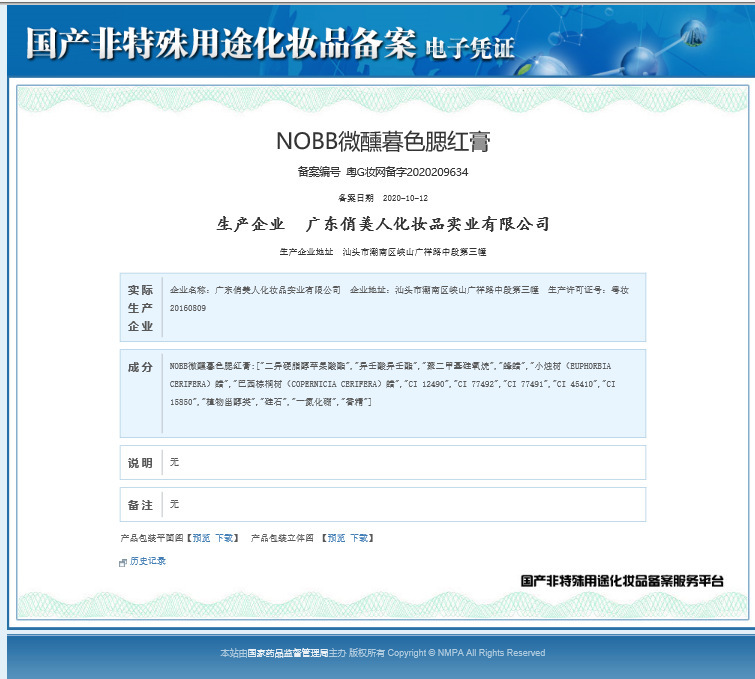Screen dimensions: 755x679
Task: Click the 备案服务平台 logo text at bottom right
Action: click(621, 581)
